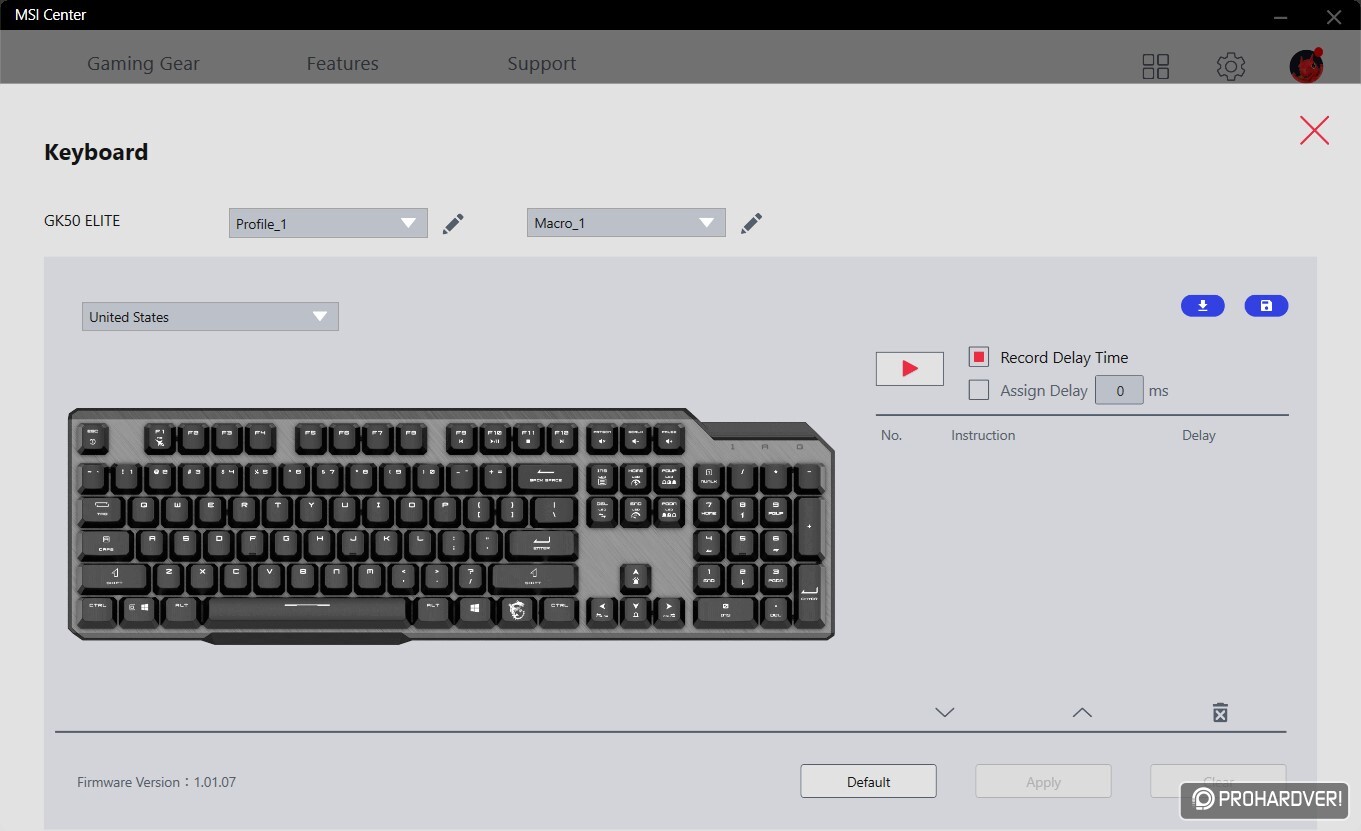Enable the Assign Delay checkbox
The height and width of the screenshot is (831, 1361).
click(x=979, y=390)
